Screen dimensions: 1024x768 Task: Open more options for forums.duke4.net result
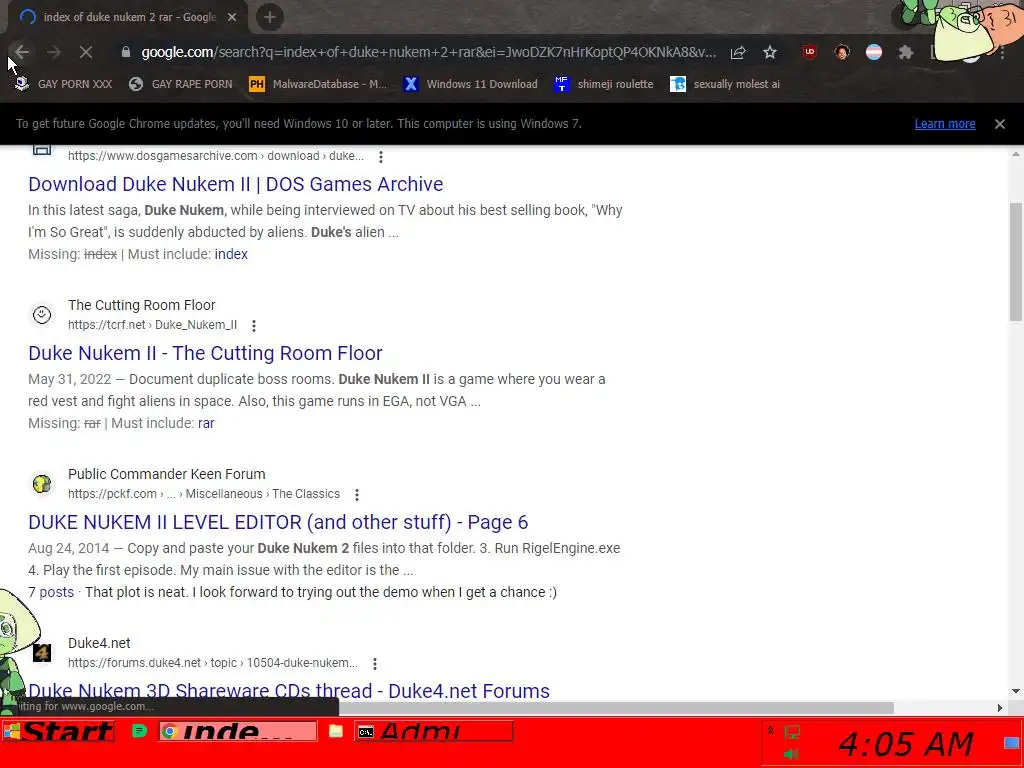(375, 664)
